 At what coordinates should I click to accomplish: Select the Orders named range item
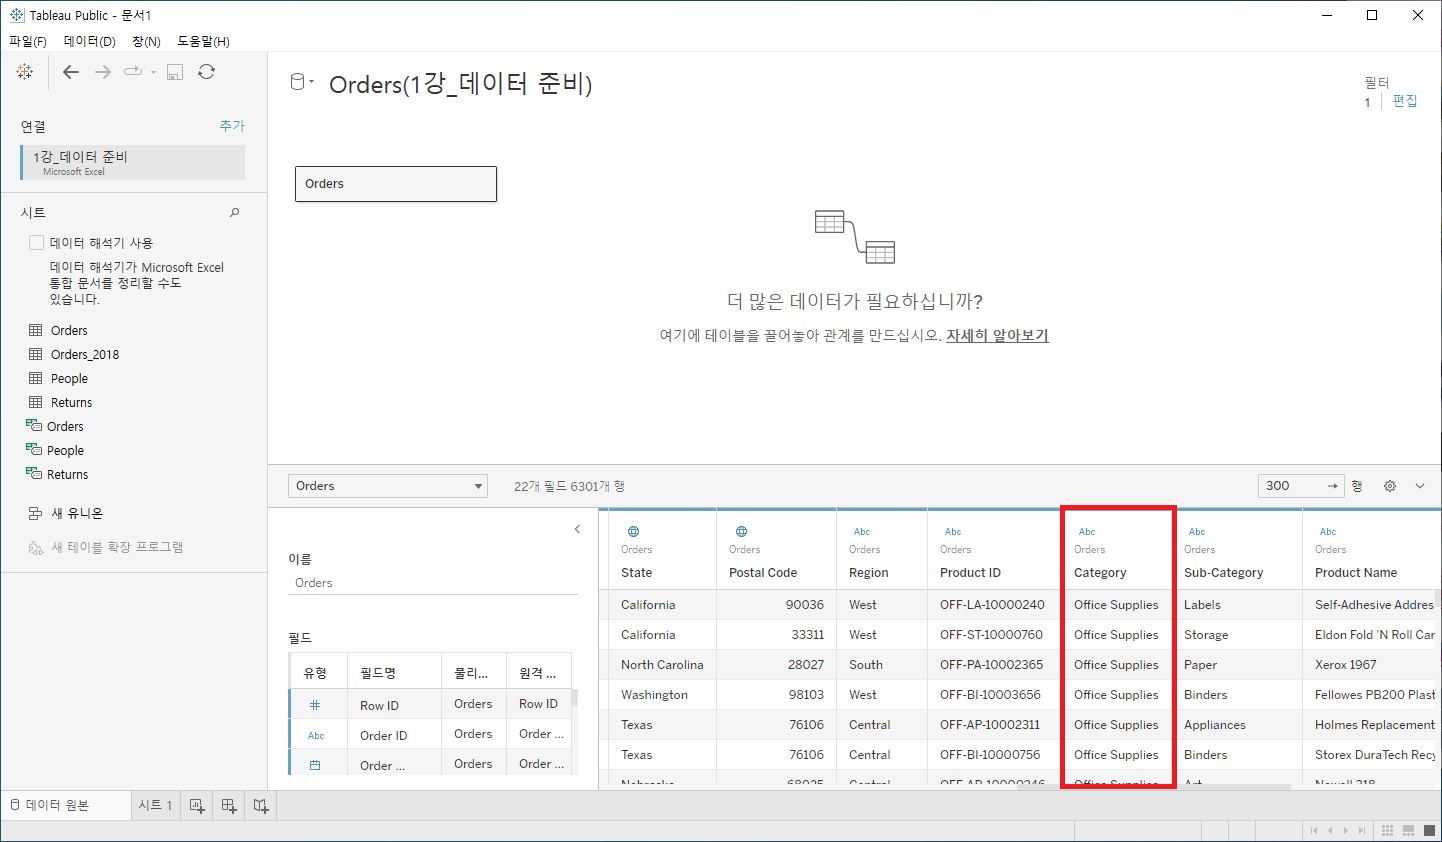(x=65, y=426)
